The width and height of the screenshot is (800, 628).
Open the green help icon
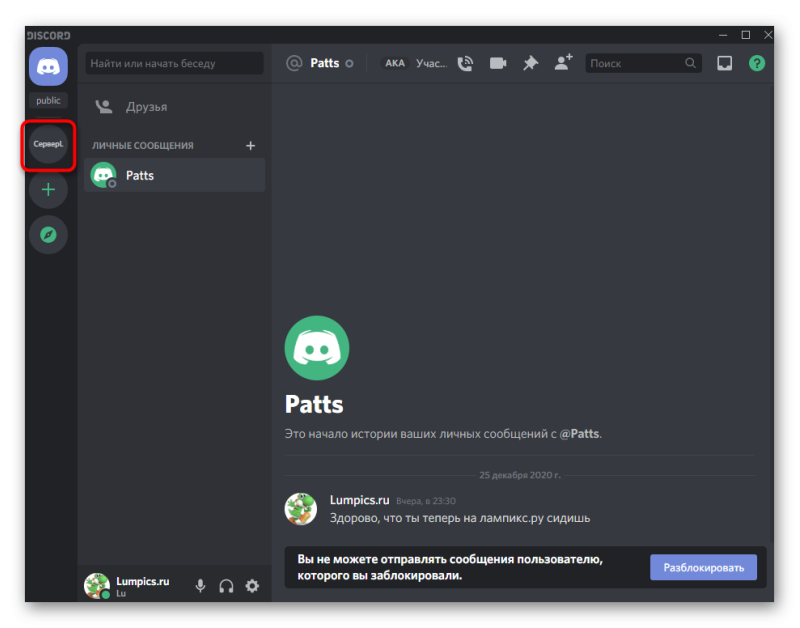pos(757,63)
